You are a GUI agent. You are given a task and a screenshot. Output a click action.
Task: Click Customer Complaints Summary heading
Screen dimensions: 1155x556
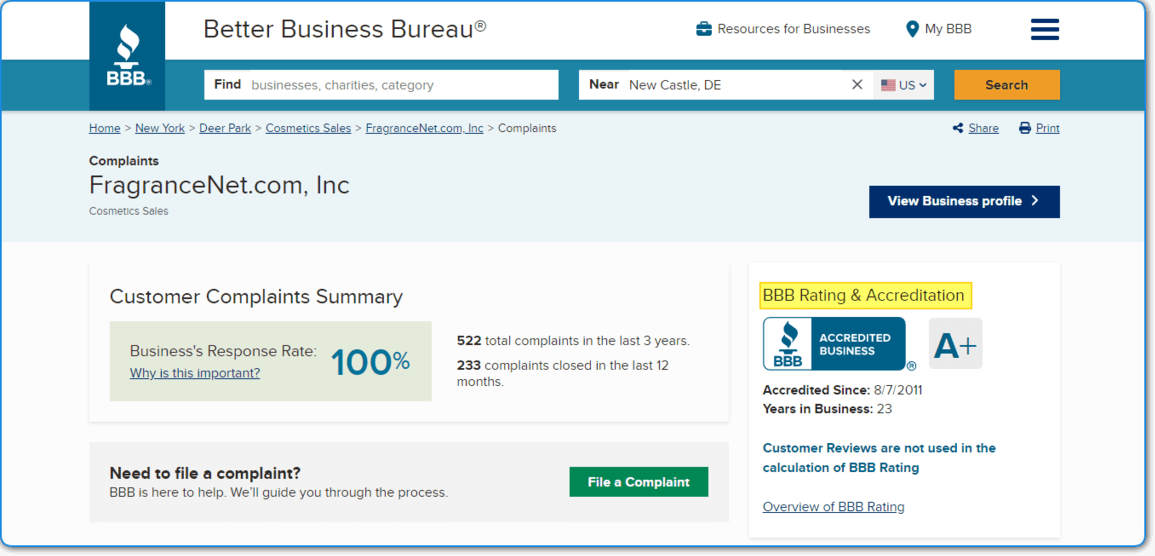[256, 297]
